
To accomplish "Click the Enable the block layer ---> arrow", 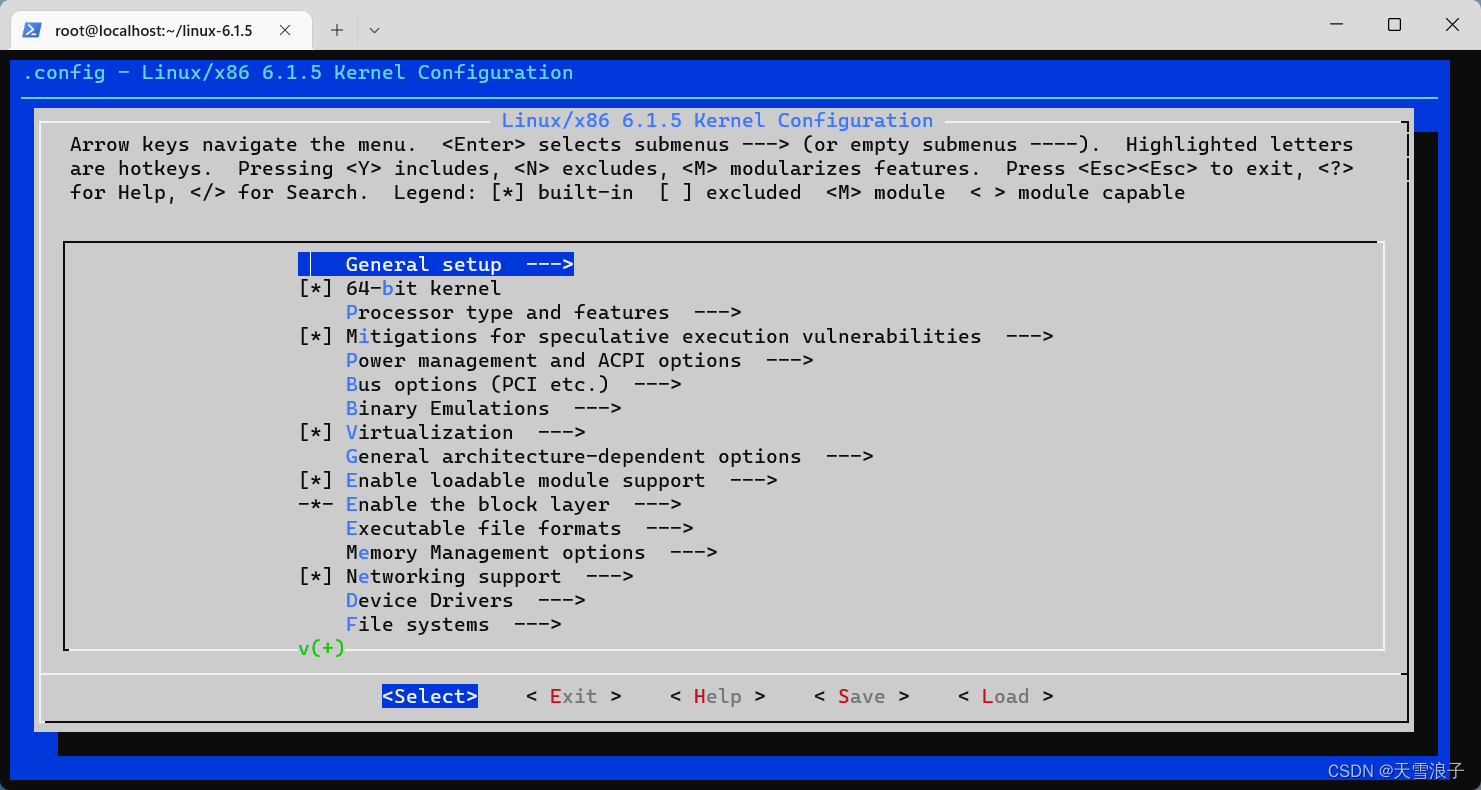I will coord(657,504).
